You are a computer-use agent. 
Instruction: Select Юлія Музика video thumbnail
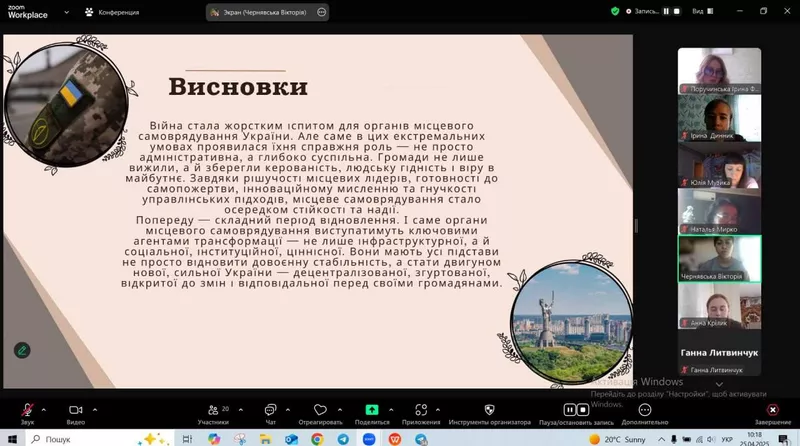pos(719,165)
